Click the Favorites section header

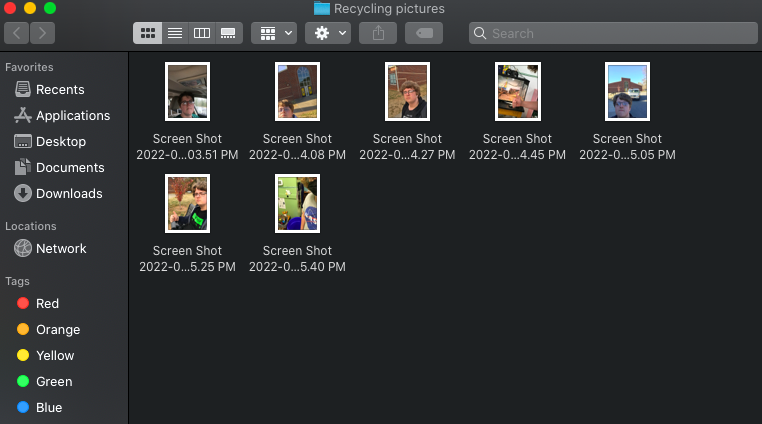tap(29, 67)
